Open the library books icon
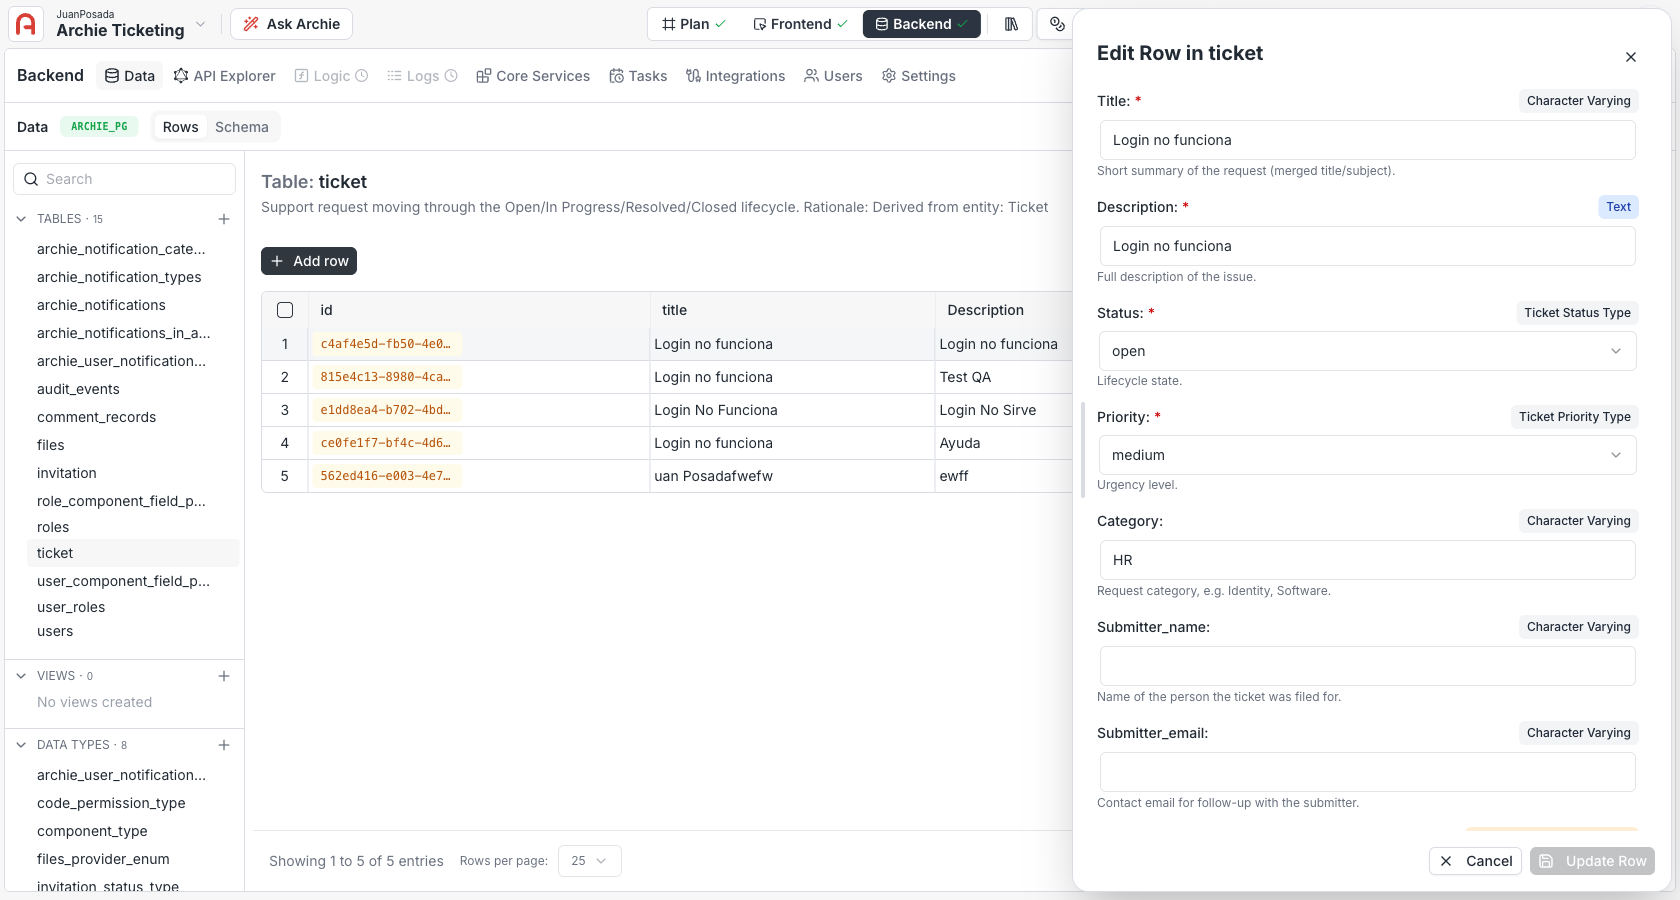 point(1011,24)
